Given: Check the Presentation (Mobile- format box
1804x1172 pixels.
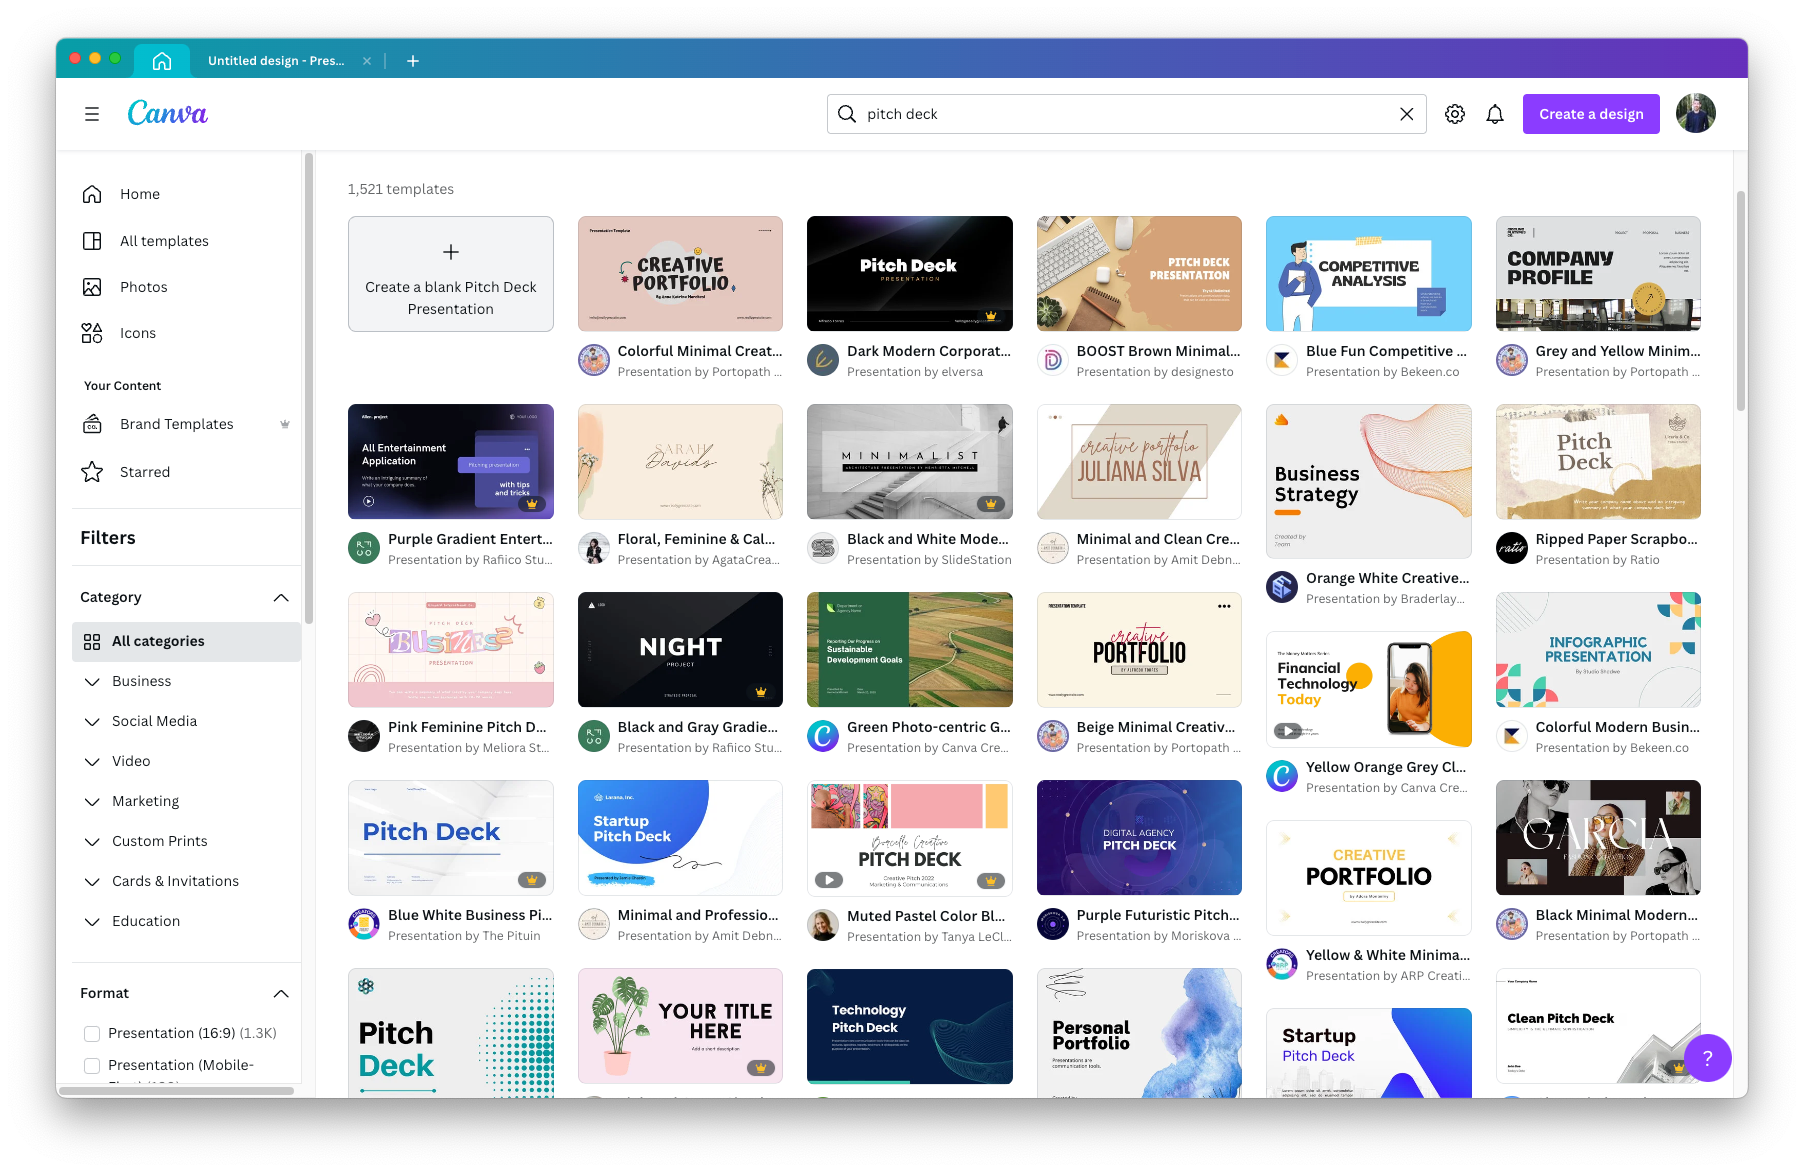Looking at the screenshot, I should [x=92, y=1065].
